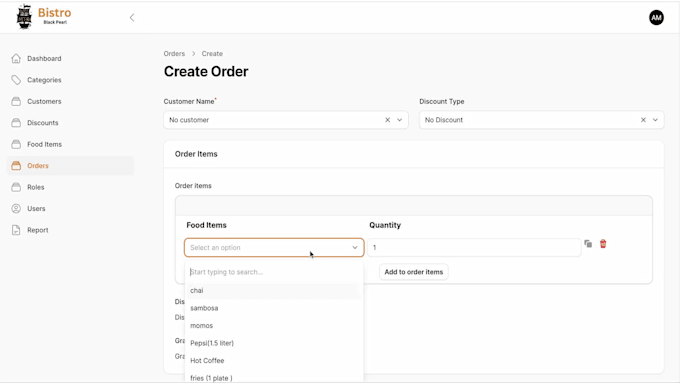Clear the No Discount selection
The width and height of the screenshot is (680, 383).
tap(643, 120)
